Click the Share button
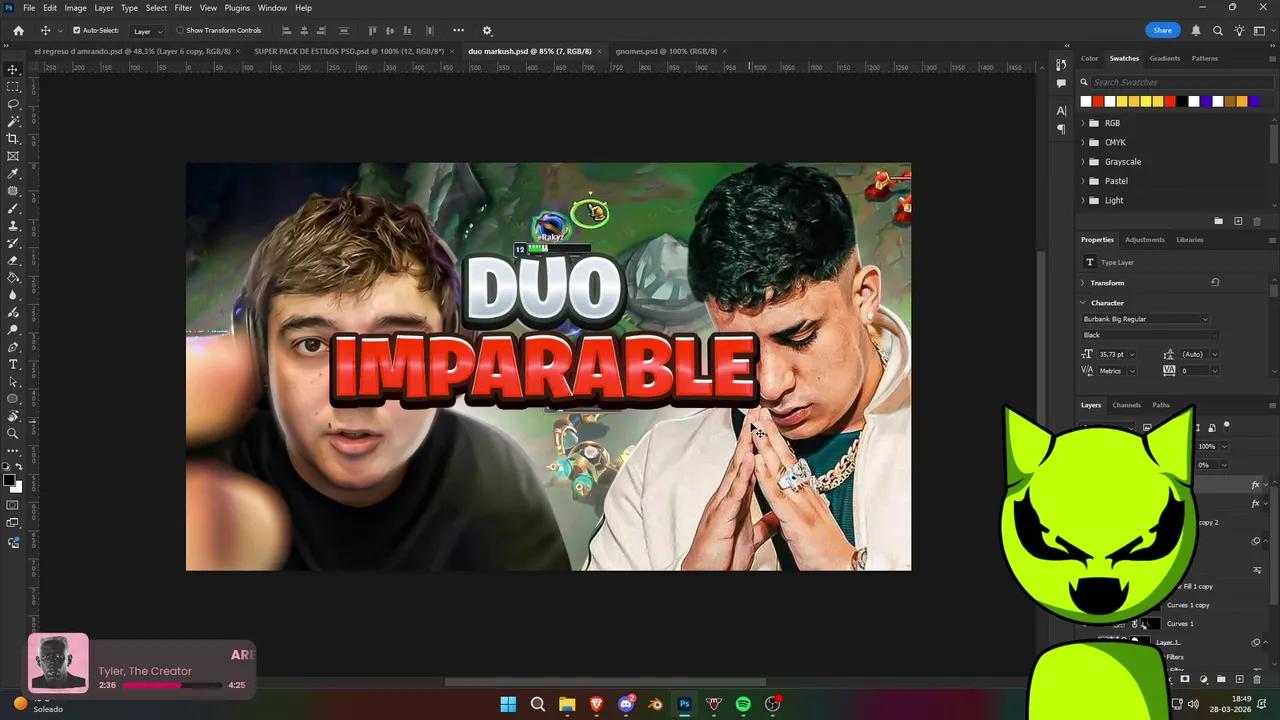Image resolution: width=1280 pixels, height=720 pixels. click(1162, 31)
